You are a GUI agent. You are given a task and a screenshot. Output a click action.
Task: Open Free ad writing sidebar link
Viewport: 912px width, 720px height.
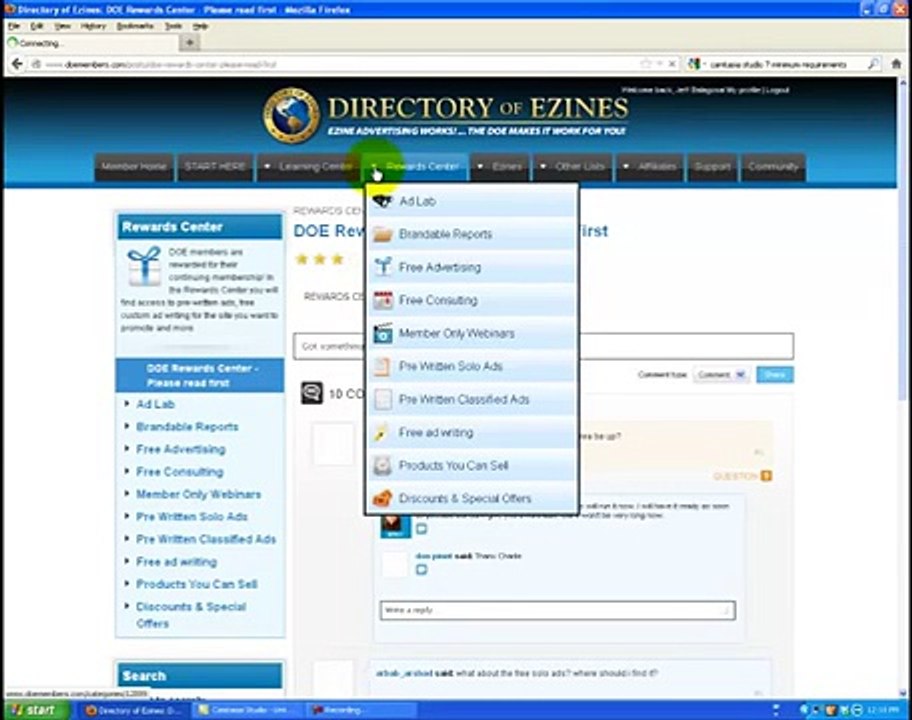pyautogui.click(x=176, y=562)
